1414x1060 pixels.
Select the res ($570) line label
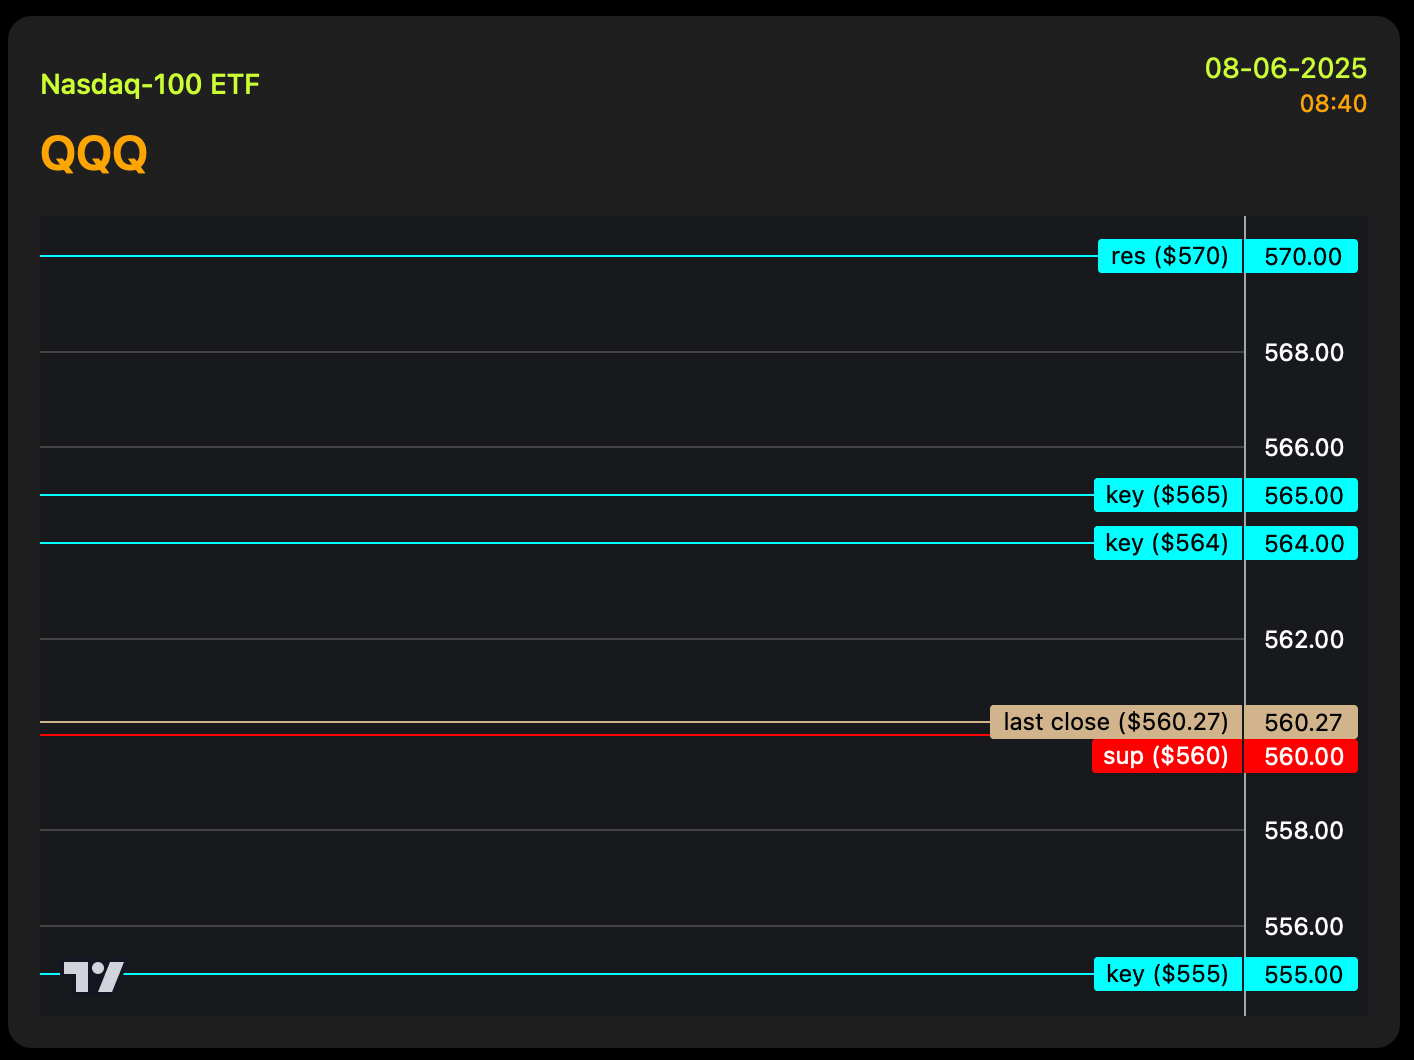coord(1169,256)
